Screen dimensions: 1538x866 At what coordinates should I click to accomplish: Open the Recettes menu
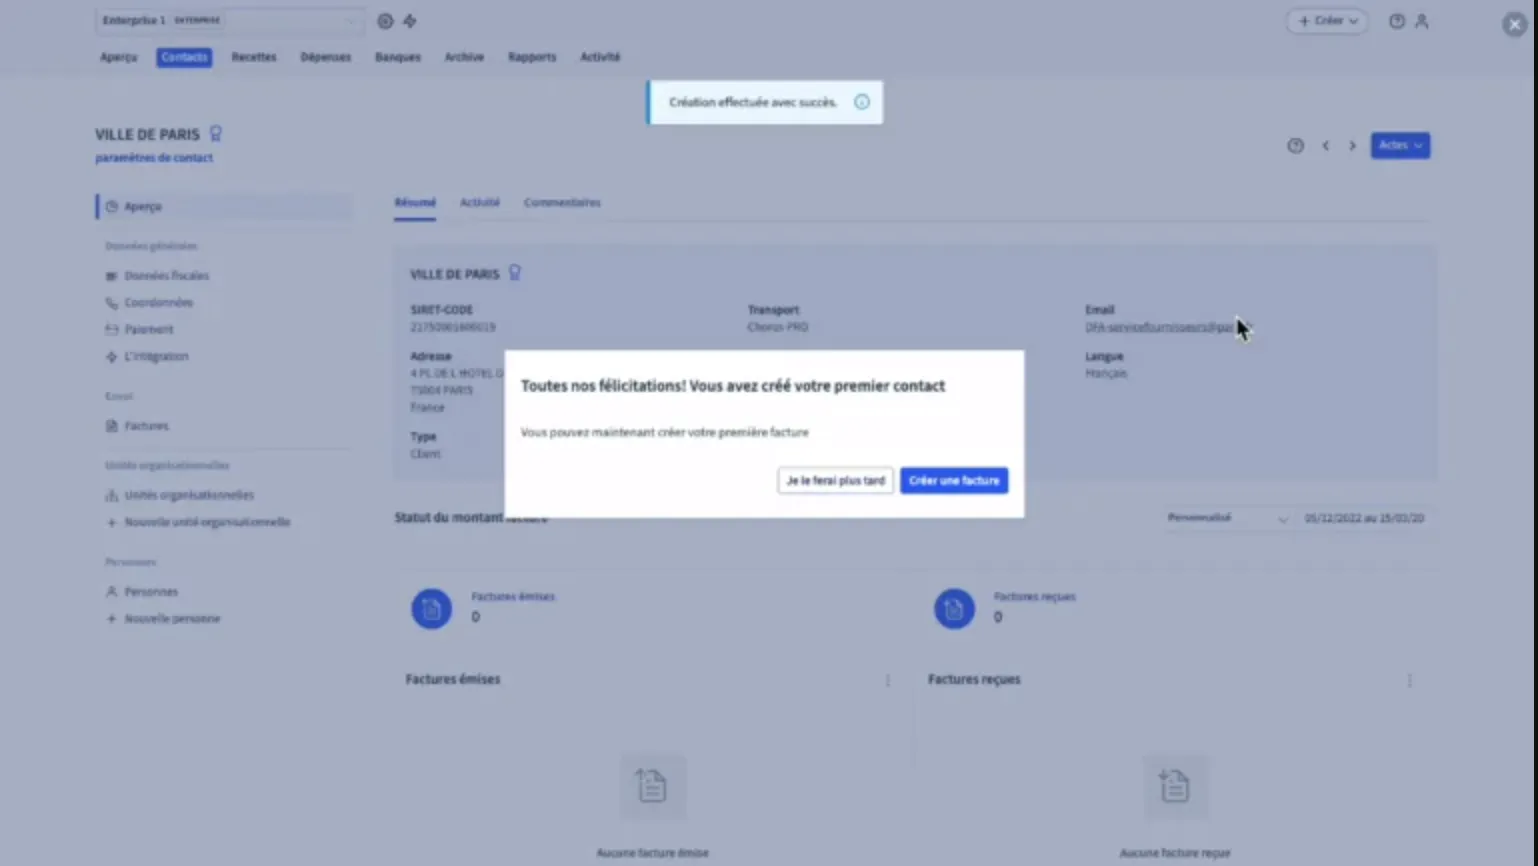click(x=253, y=57)
